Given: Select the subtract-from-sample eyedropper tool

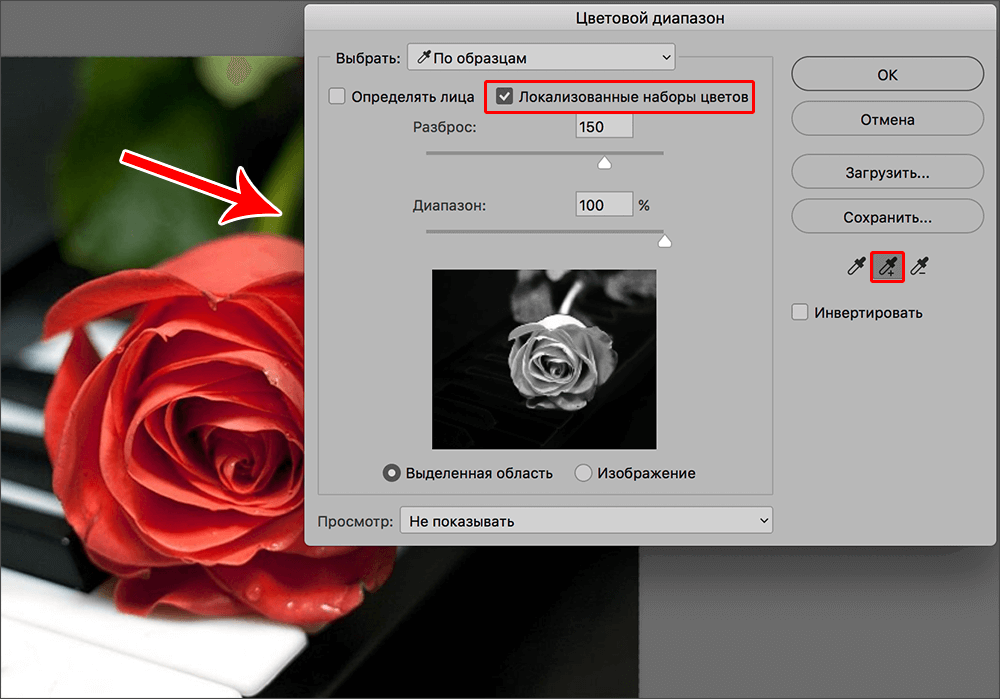Looking at the screenshot, I should (919, 266).
